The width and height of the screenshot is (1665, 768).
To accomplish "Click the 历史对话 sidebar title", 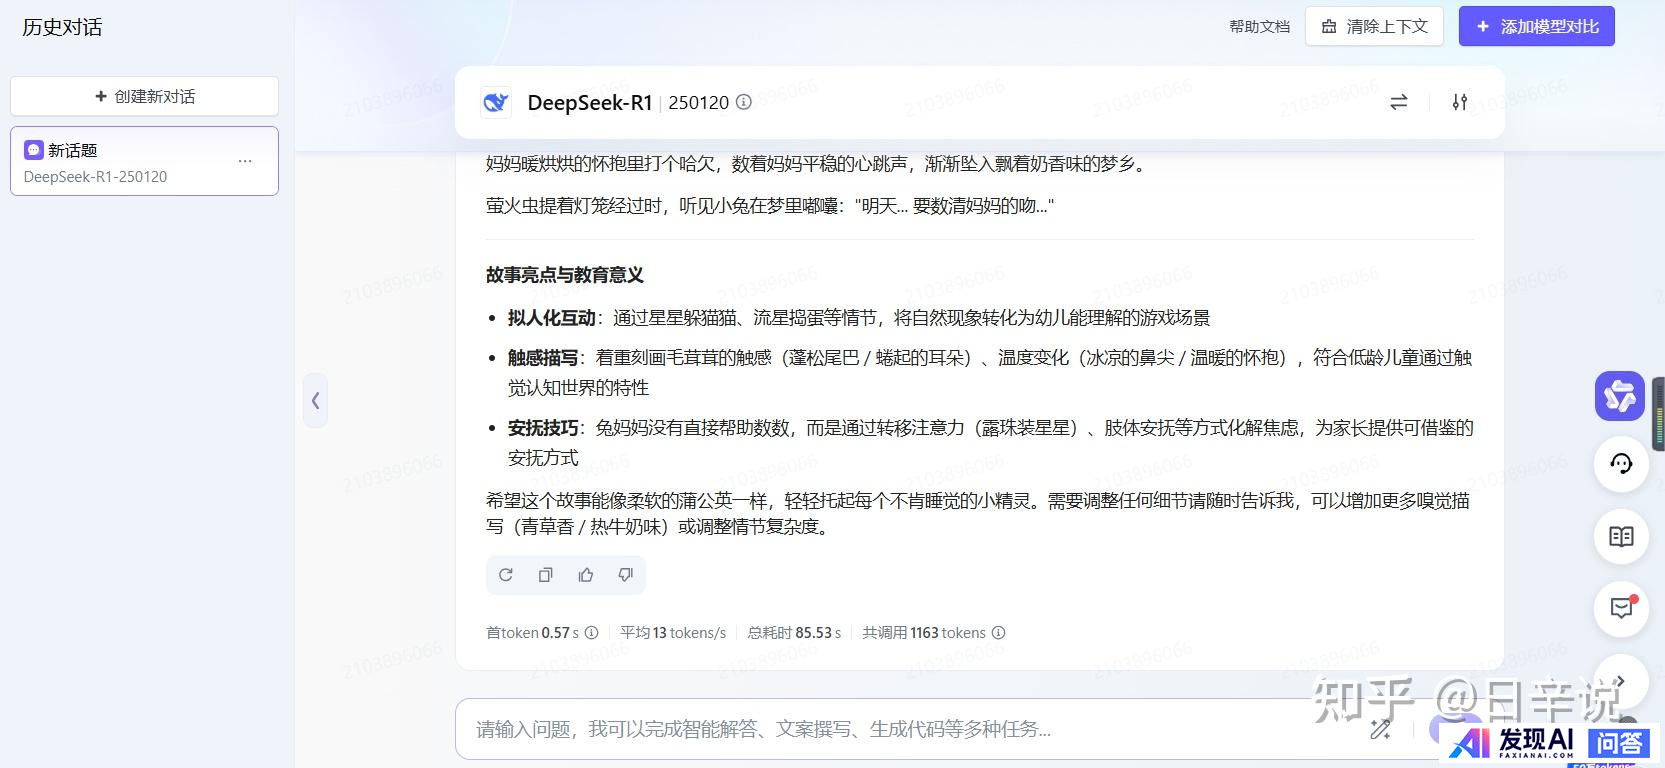I will click(62, 27).
